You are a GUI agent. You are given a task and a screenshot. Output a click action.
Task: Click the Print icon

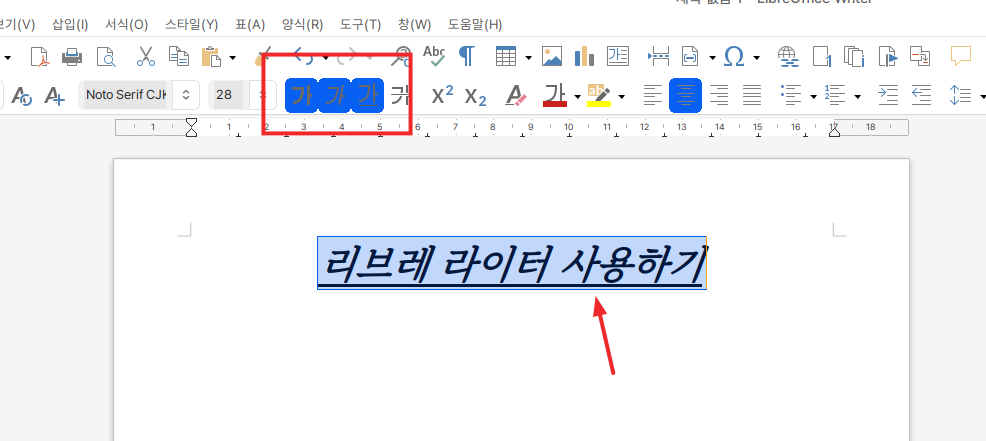tap(72, 56)
